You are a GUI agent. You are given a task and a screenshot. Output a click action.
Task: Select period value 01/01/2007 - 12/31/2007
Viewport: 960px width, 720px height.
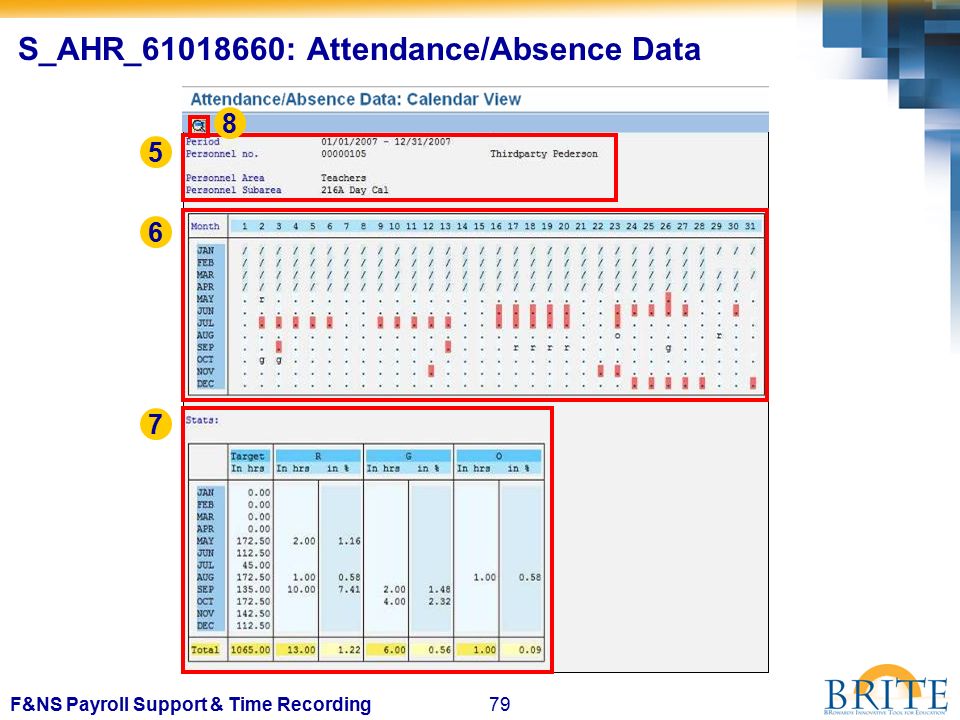pos(386,141)
